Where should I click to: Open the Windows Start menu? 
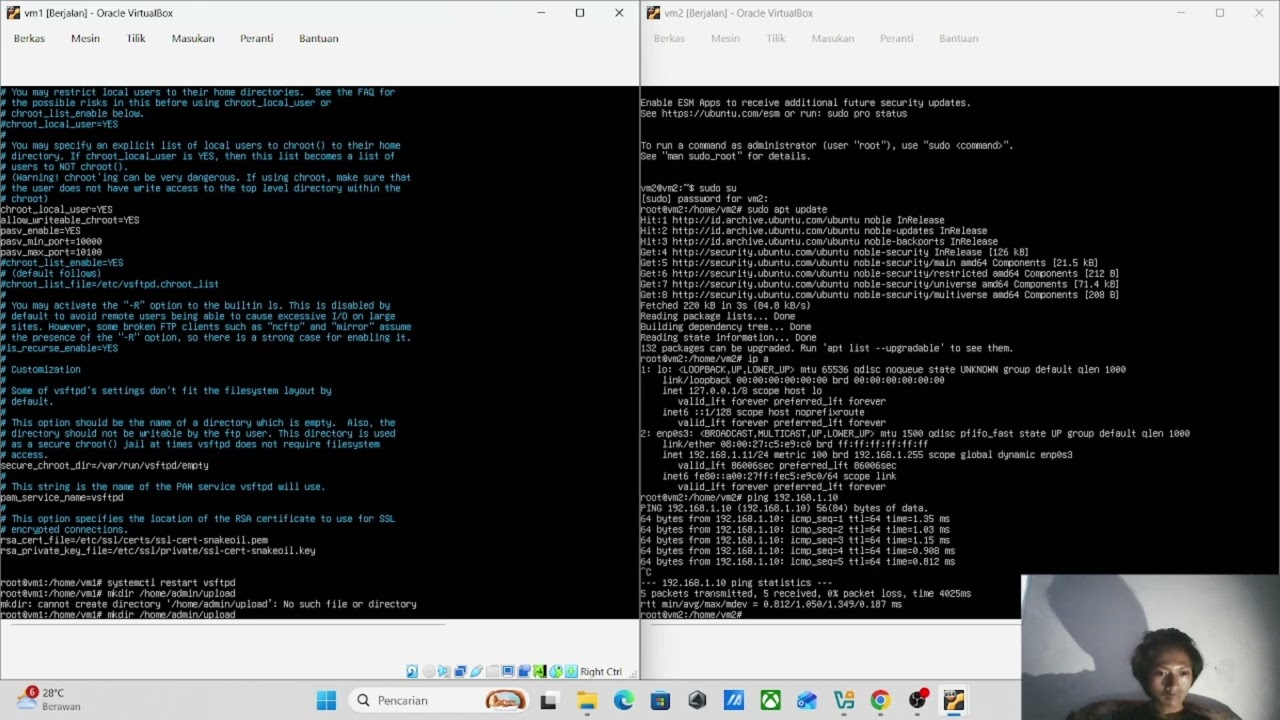point(326,700)
